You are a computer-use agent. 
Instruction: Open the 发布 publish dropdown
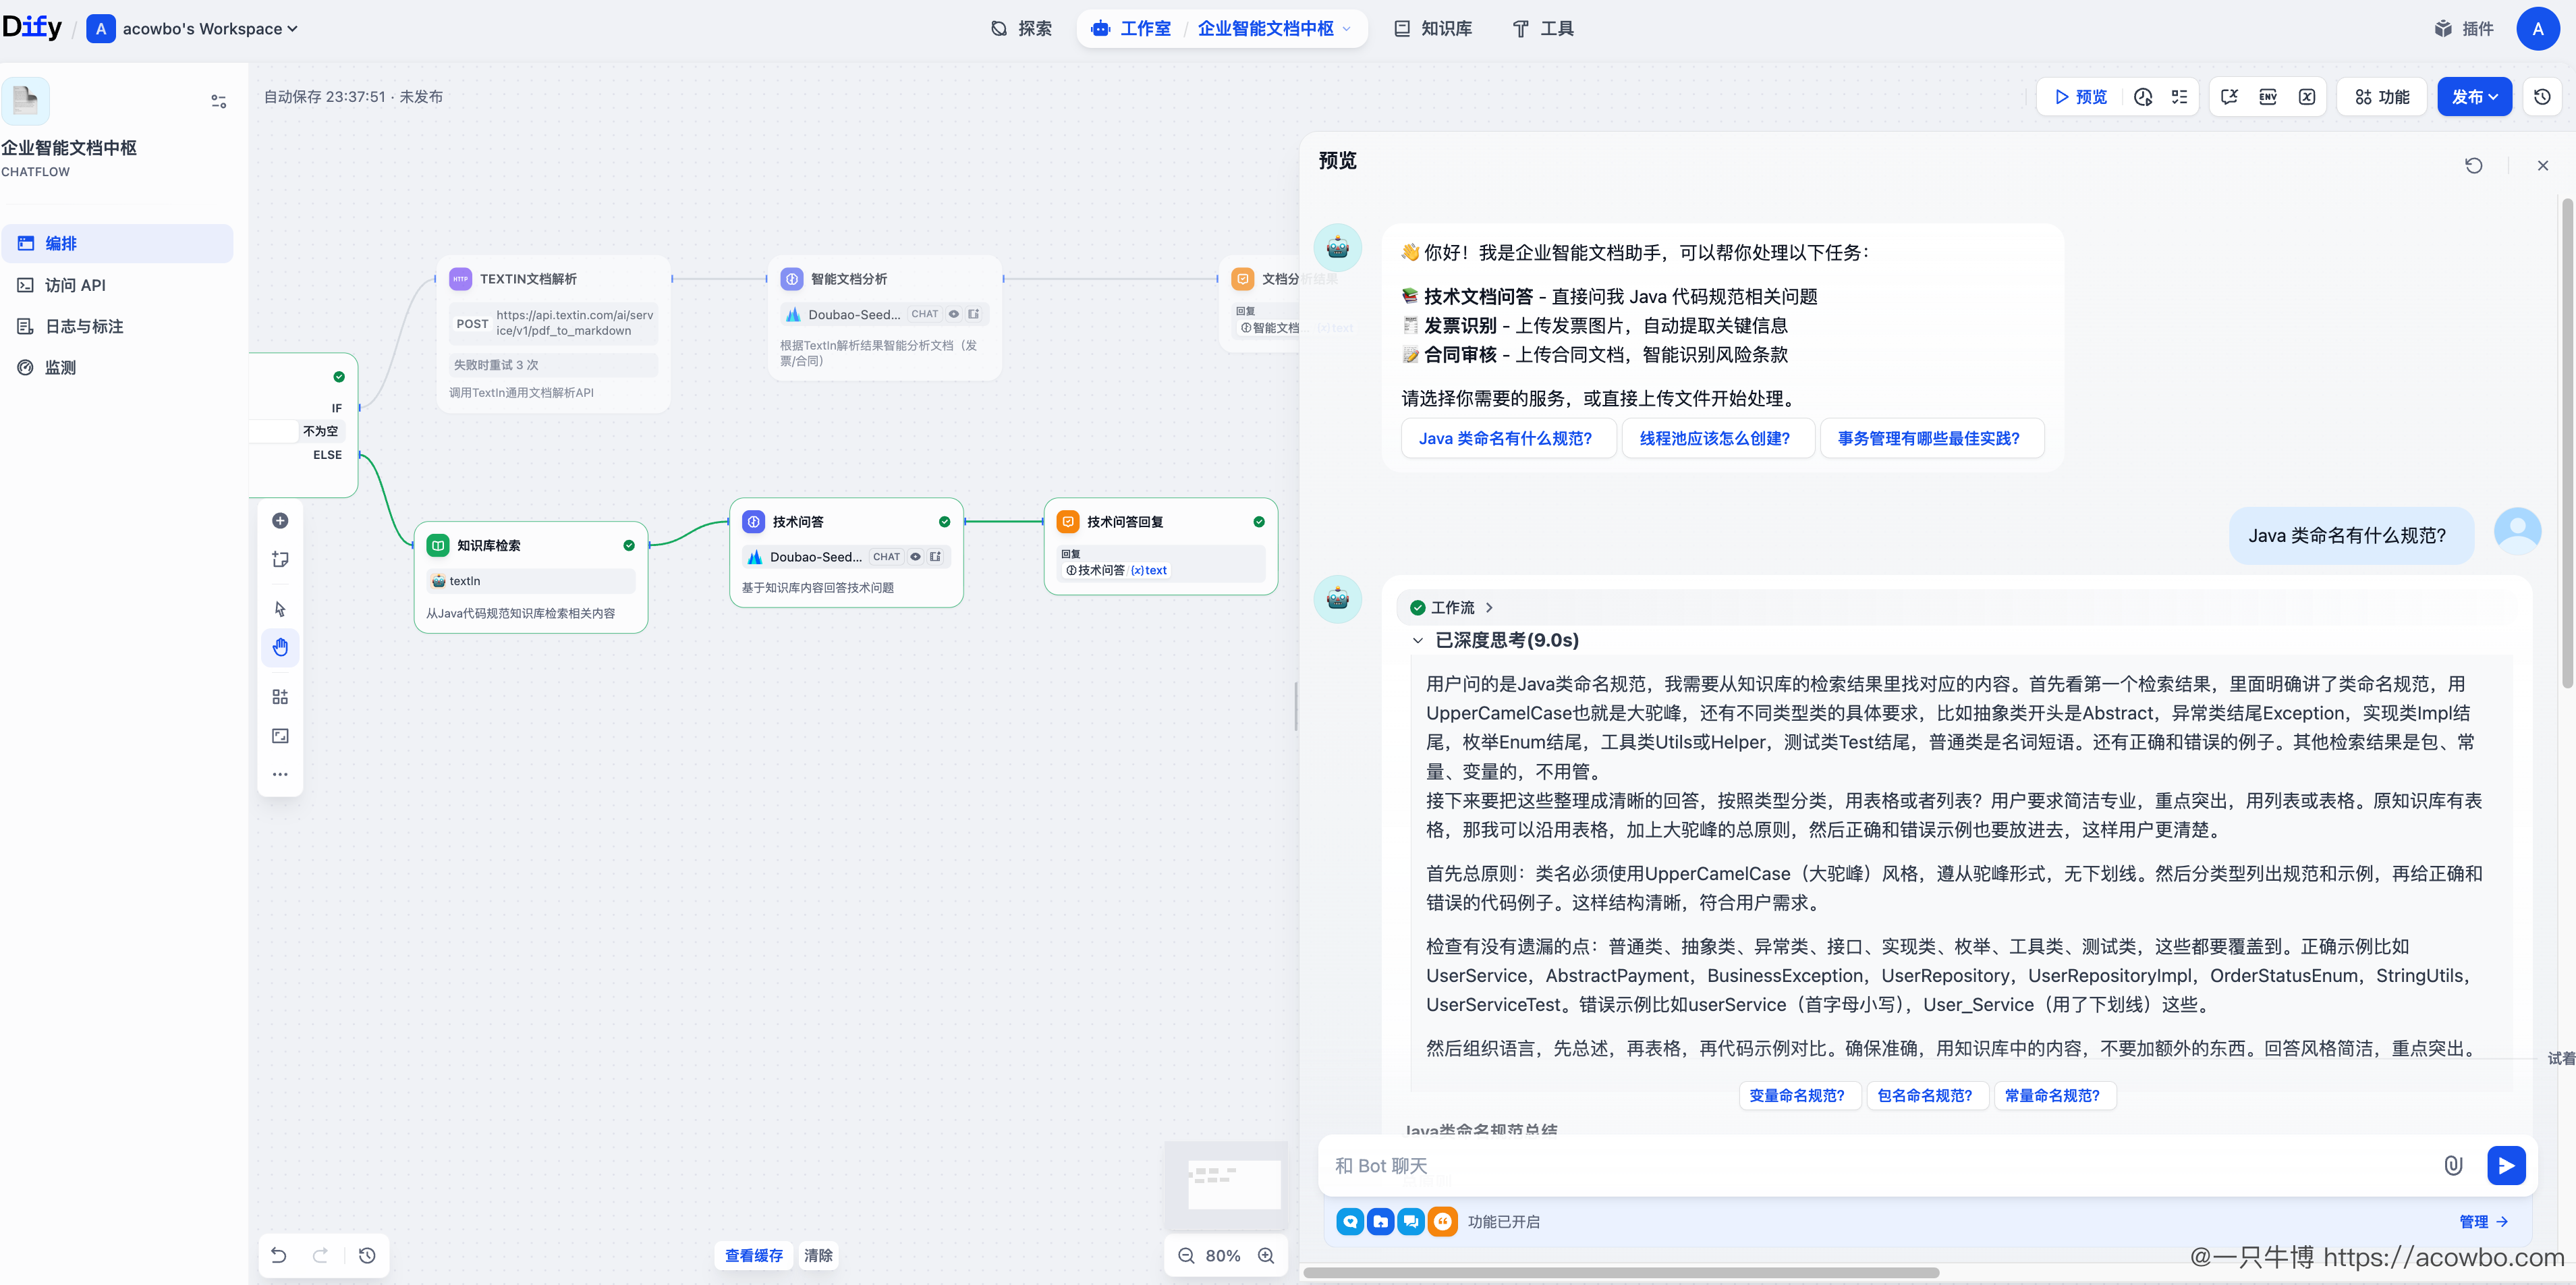click(x=2473, y=97)
